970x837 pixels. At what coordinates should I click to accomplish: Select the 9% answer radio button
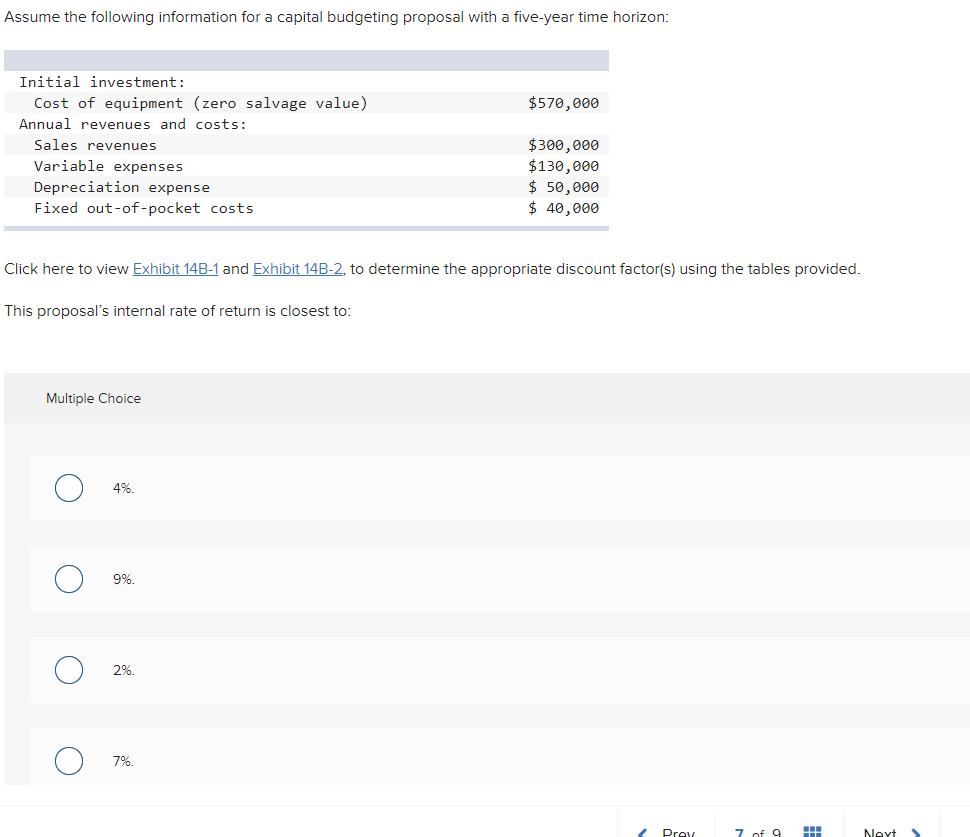click(69, 579)
